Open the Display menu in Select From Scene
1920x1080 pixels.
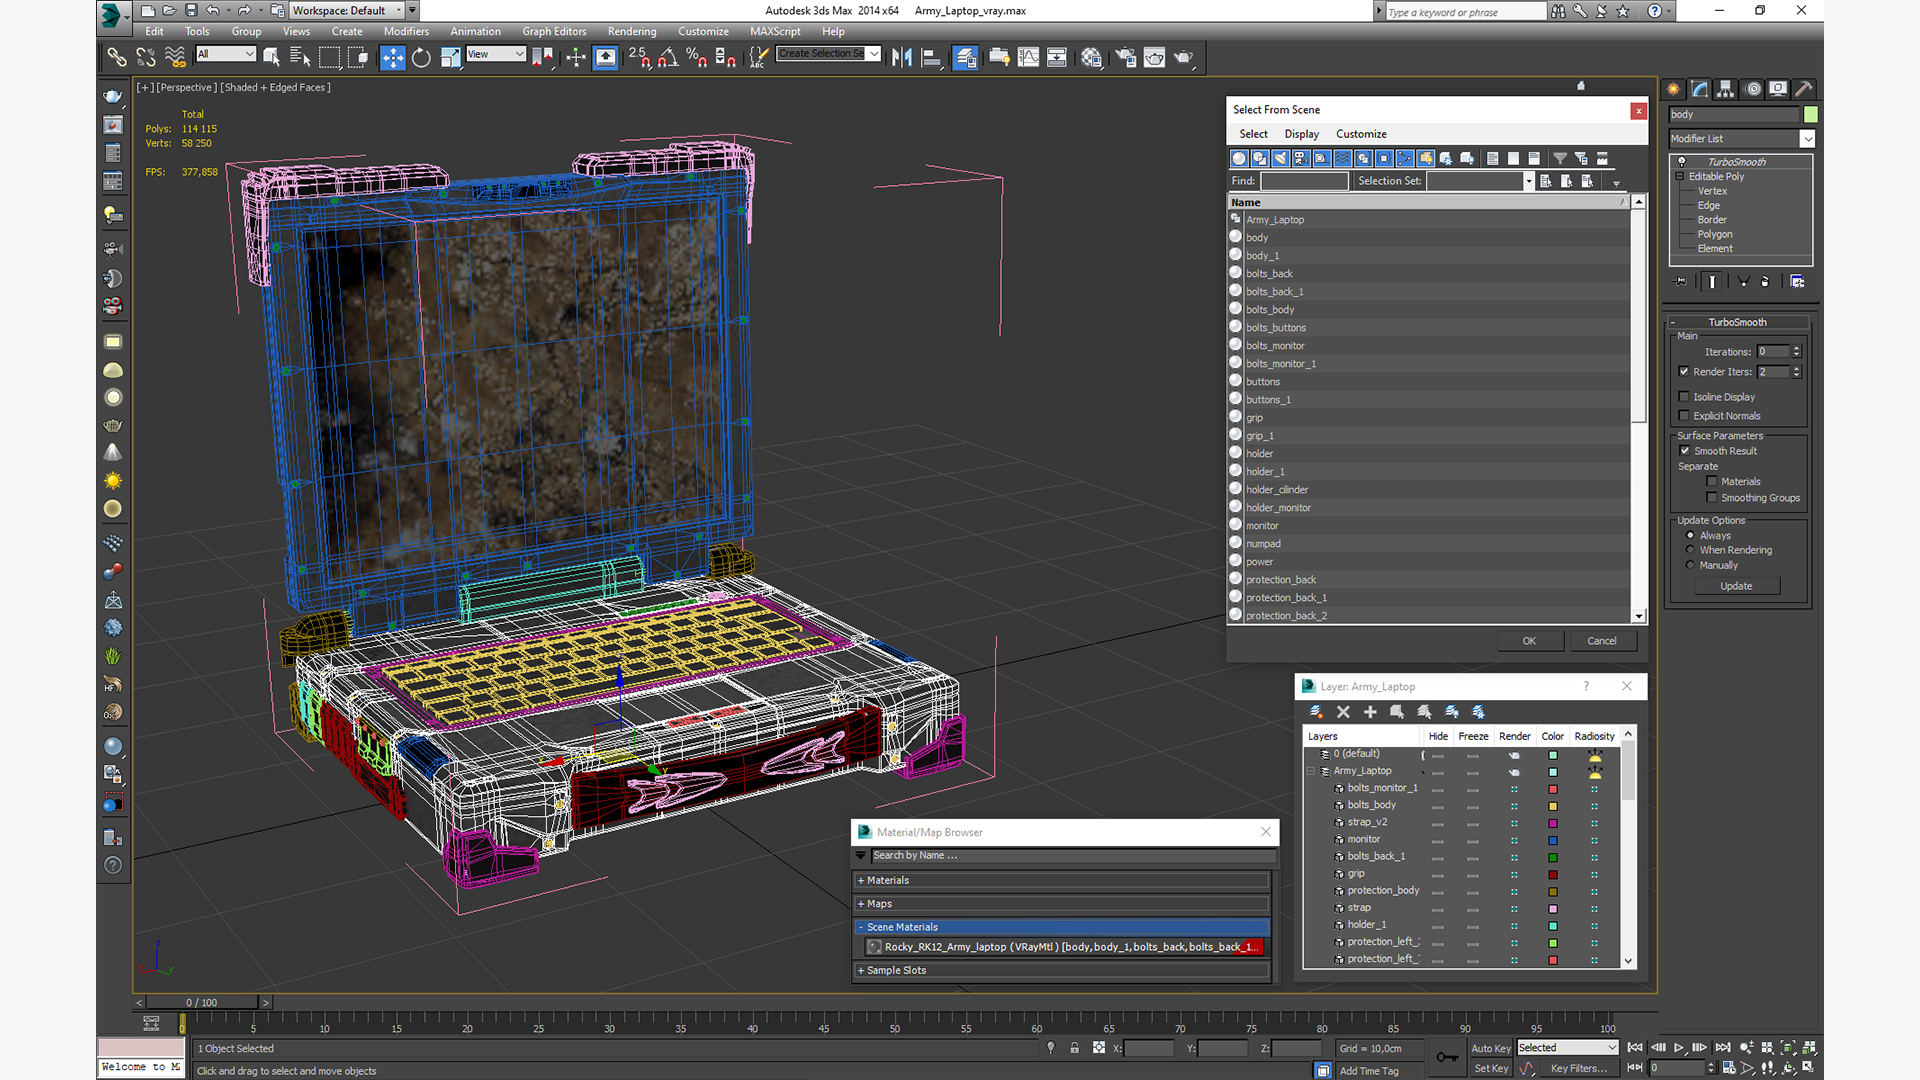point(1301,134)
